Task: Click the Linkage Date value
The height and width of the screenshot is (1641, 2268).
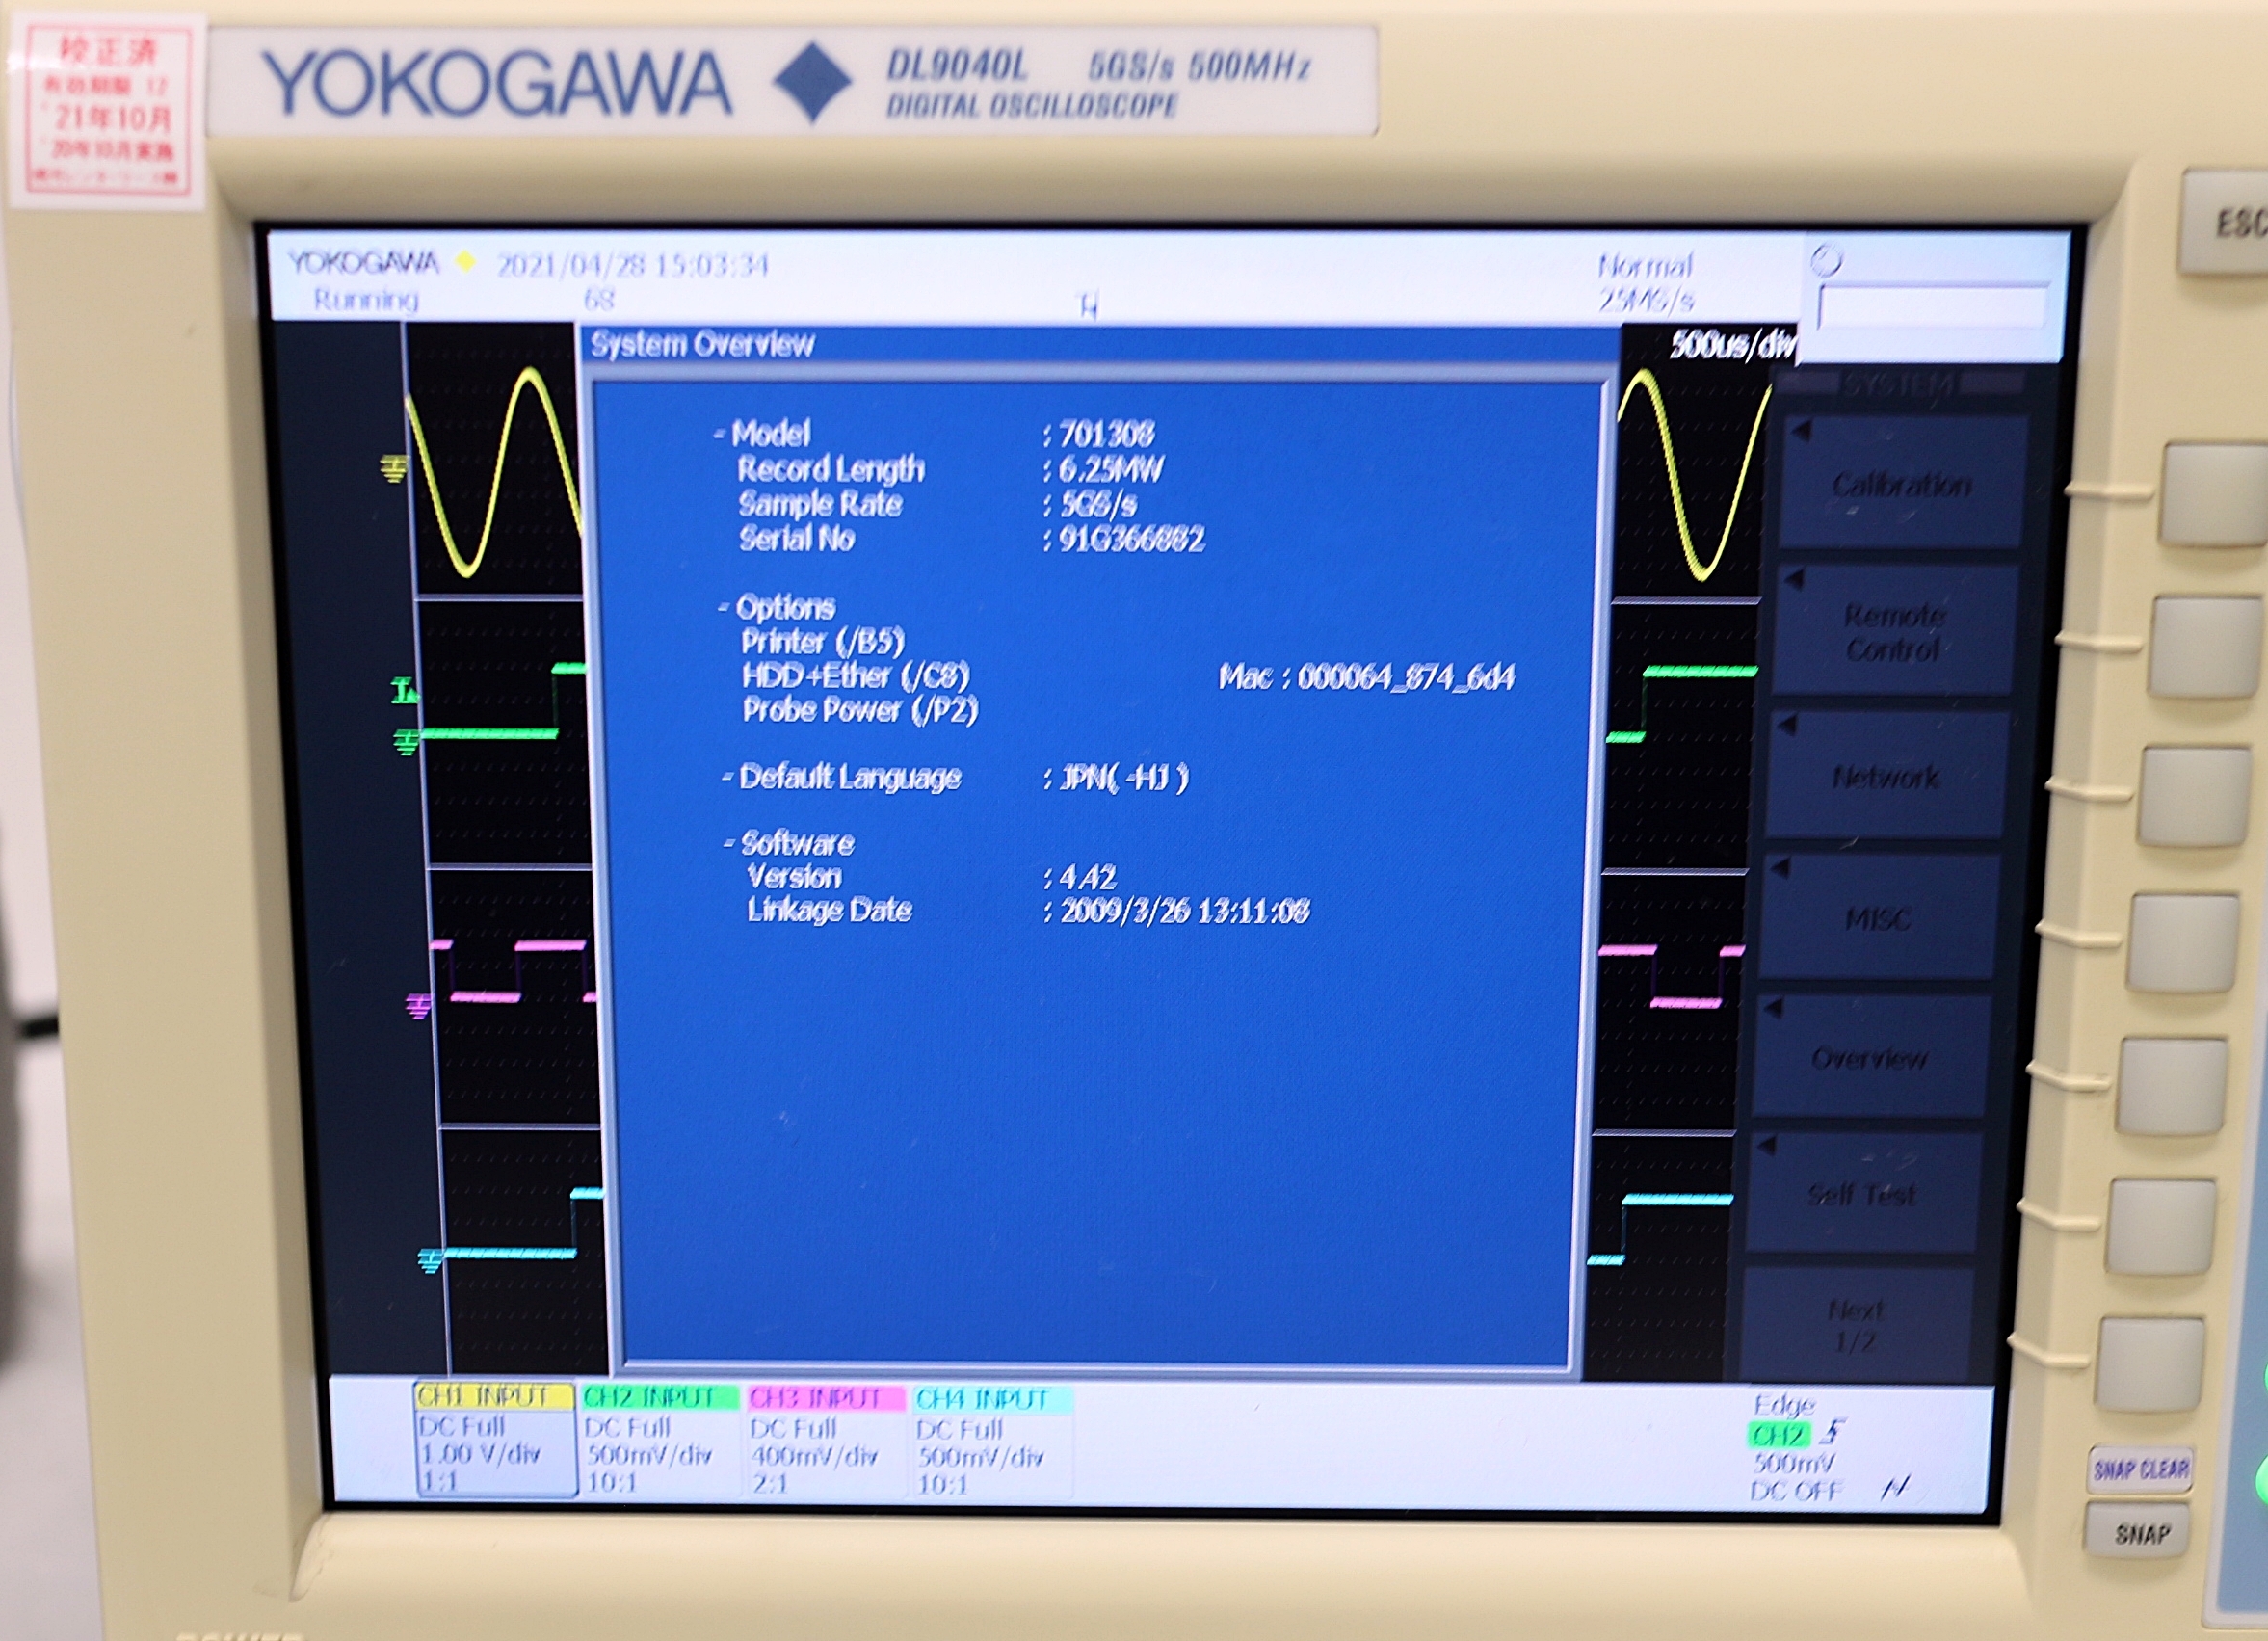Action: point(1184,911)
